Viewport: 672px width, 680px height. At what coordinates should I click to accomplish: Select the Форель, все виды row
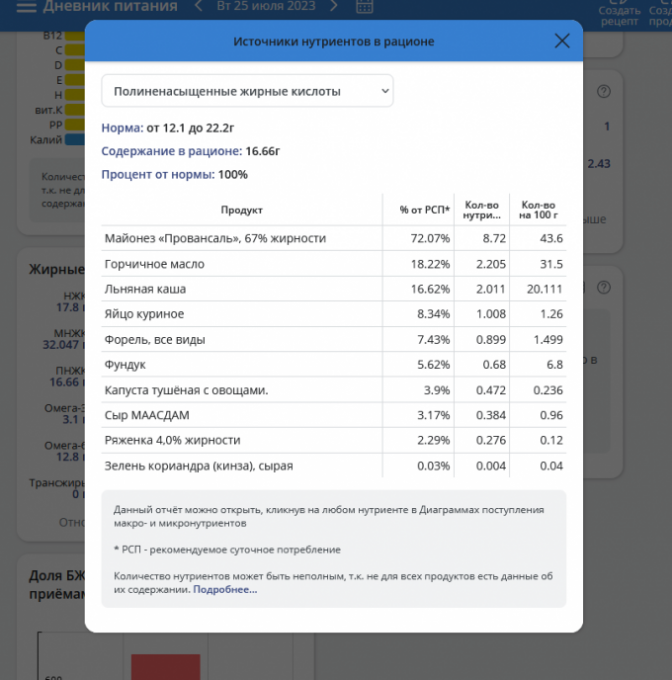pos(334,339)
